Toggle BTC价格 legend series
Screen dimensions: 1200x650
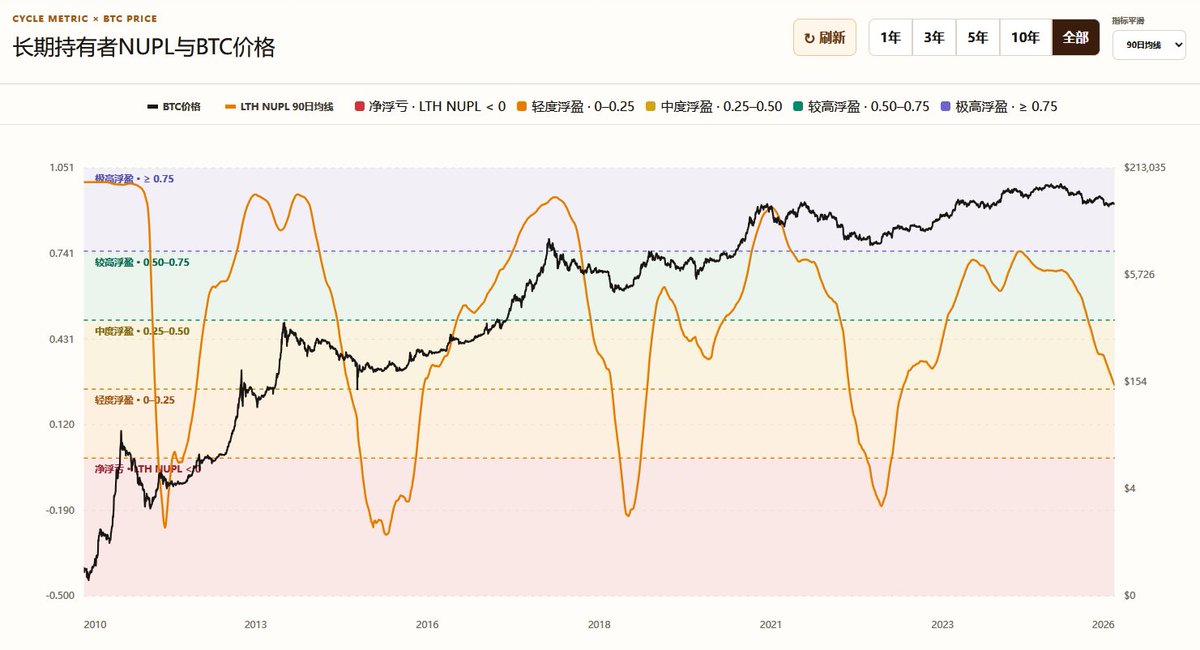174,106
